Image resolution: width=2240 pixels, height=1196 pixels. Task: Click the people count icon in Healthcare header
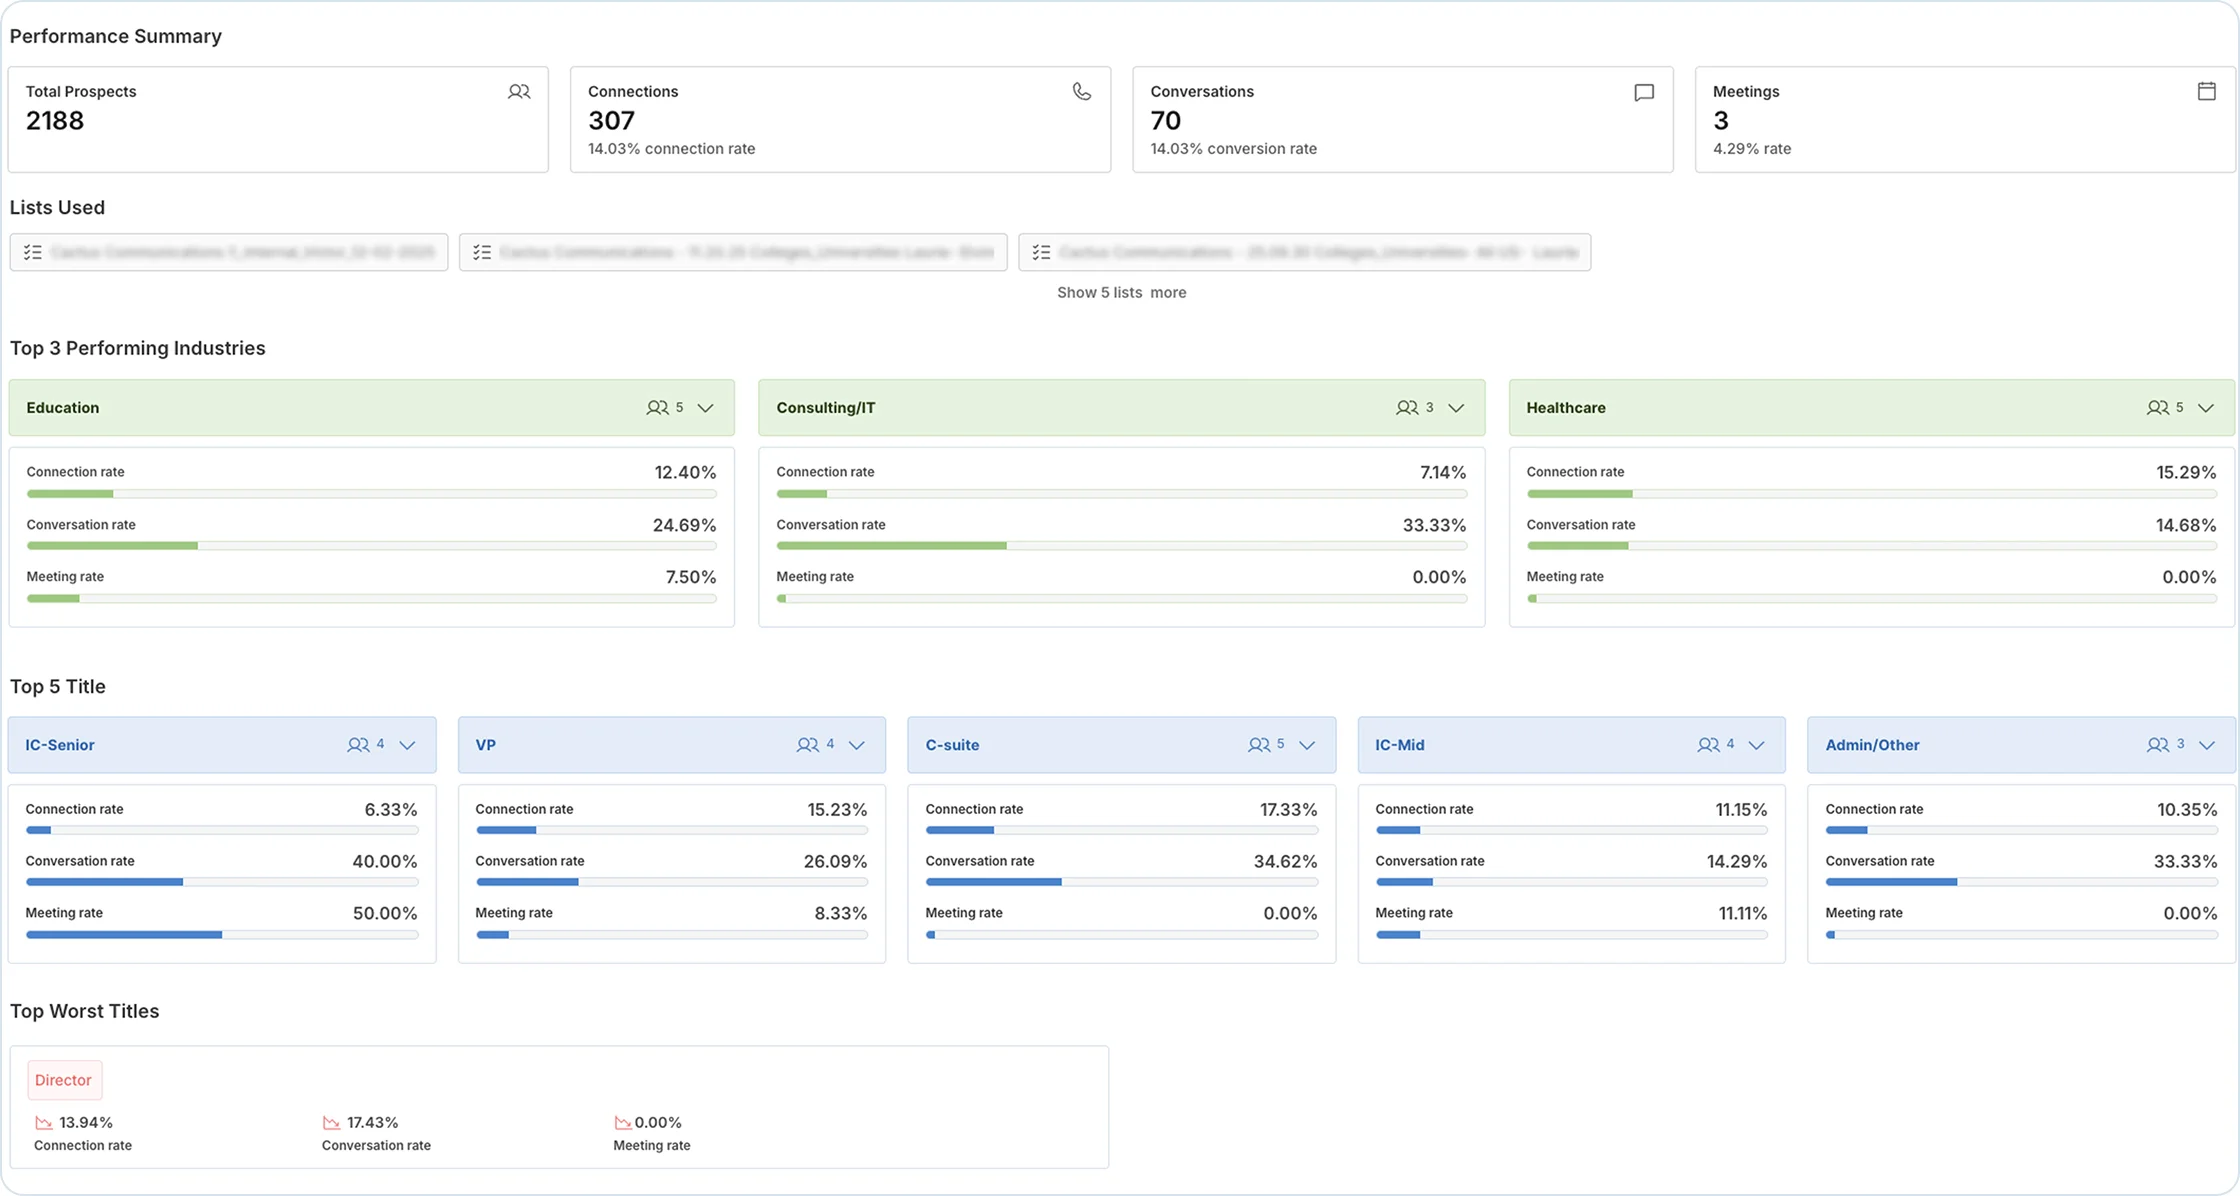coord(2157,408)
